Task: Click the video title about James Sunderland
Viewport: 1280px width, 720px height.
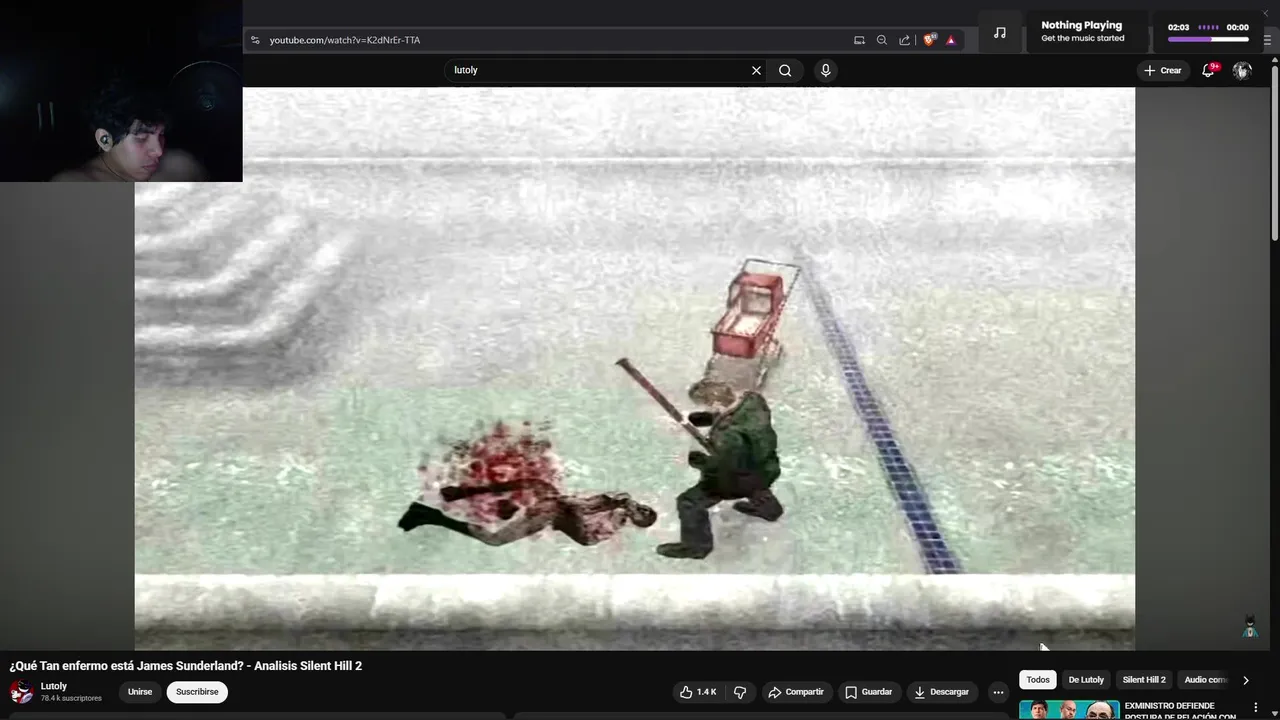Action: coord(186,666)
